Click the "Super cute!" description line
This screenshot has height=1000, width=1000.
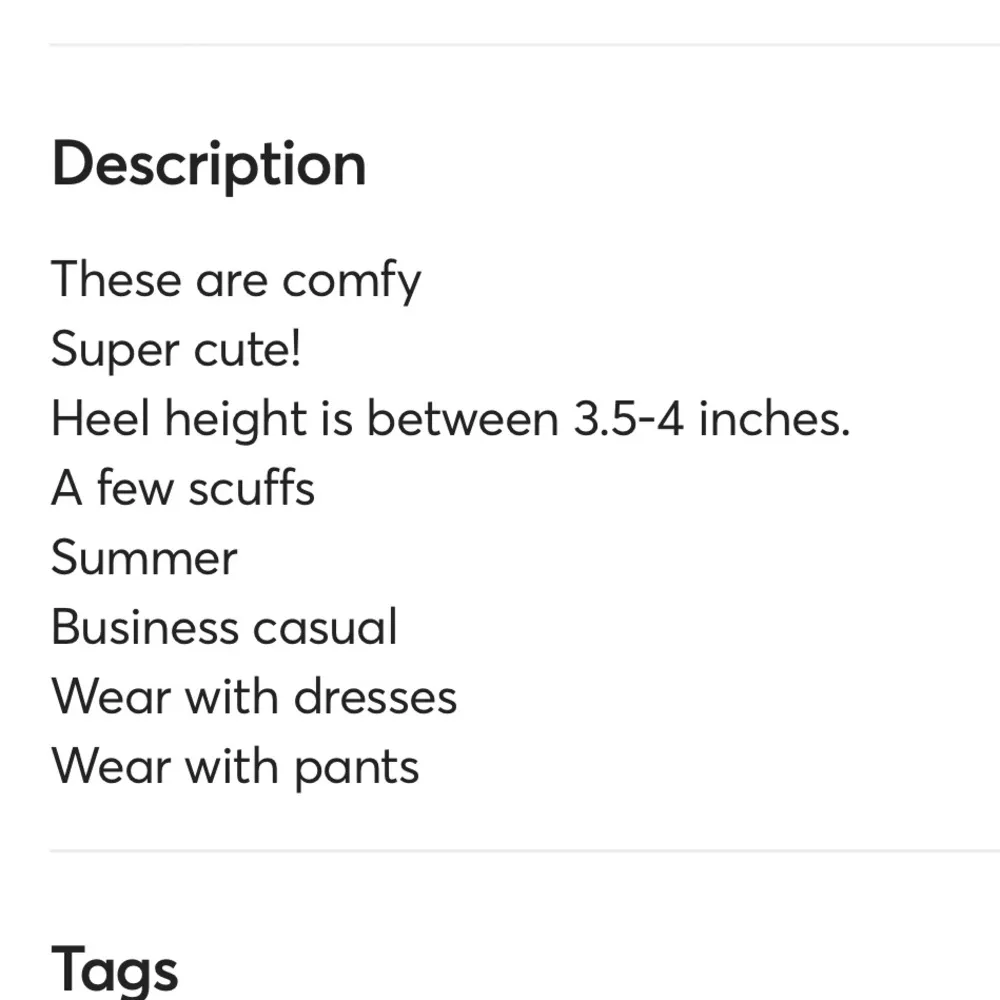(175, 350)
